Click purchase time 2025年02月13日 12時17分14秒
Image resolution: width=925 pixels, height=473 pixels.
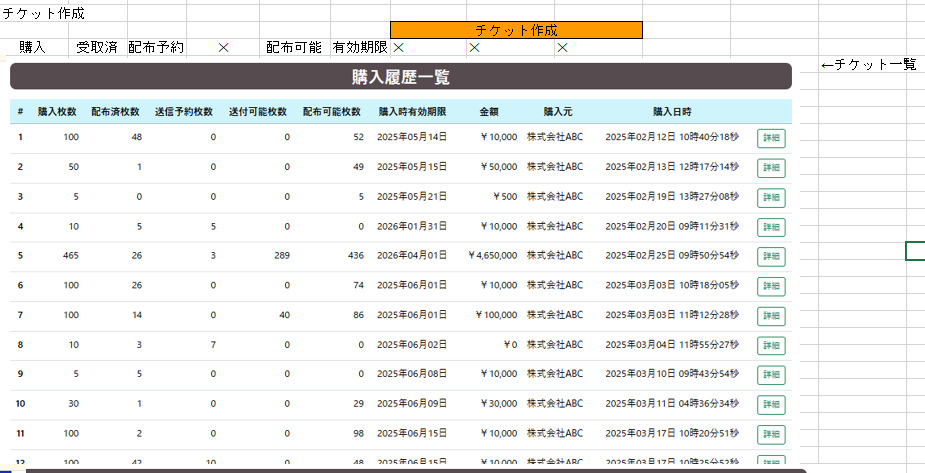point(672,166)
